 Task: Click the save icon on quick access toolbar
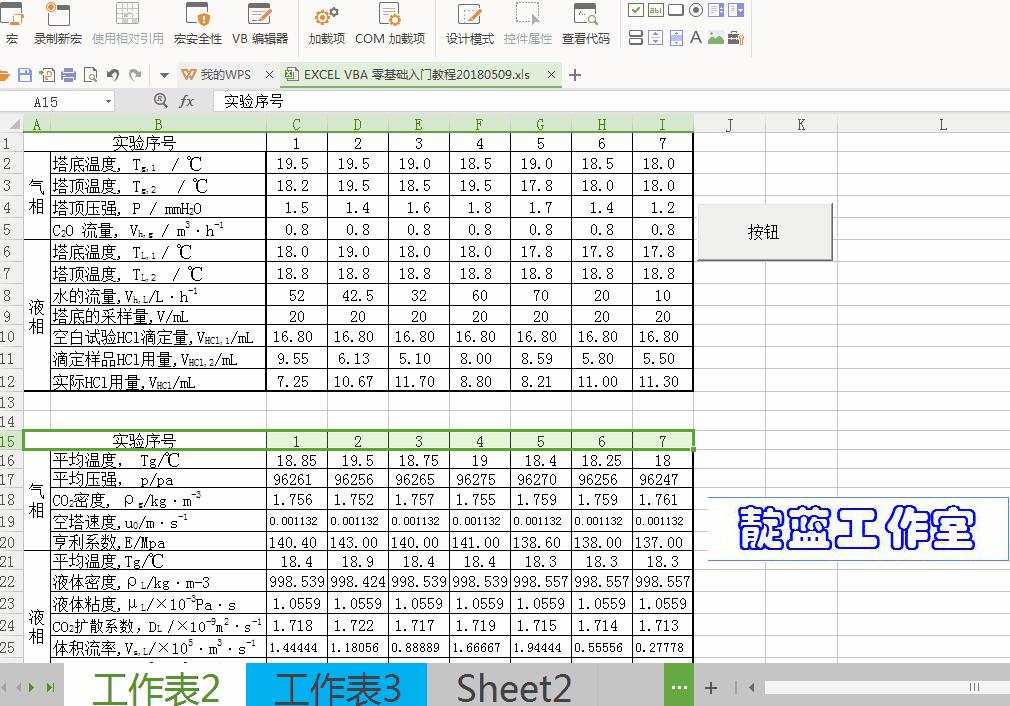(x=26, y=74)
